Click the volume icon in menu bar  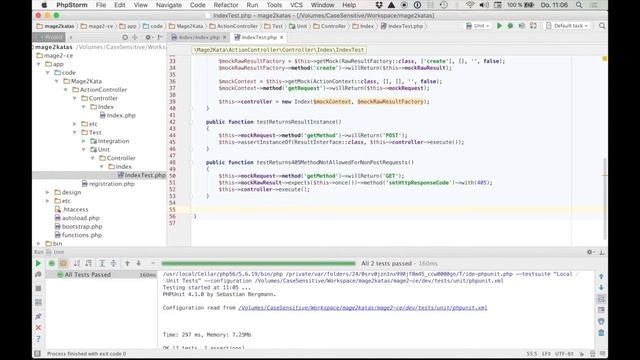(x=484, y=5)
